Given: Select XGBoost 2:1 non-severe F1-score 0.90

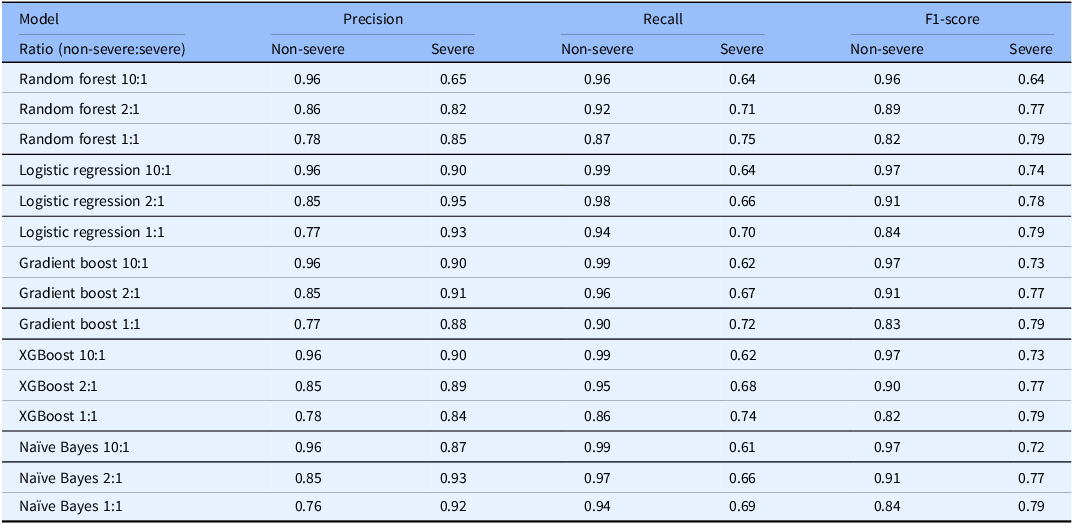Looking at the screenshot, I should 888,386.
